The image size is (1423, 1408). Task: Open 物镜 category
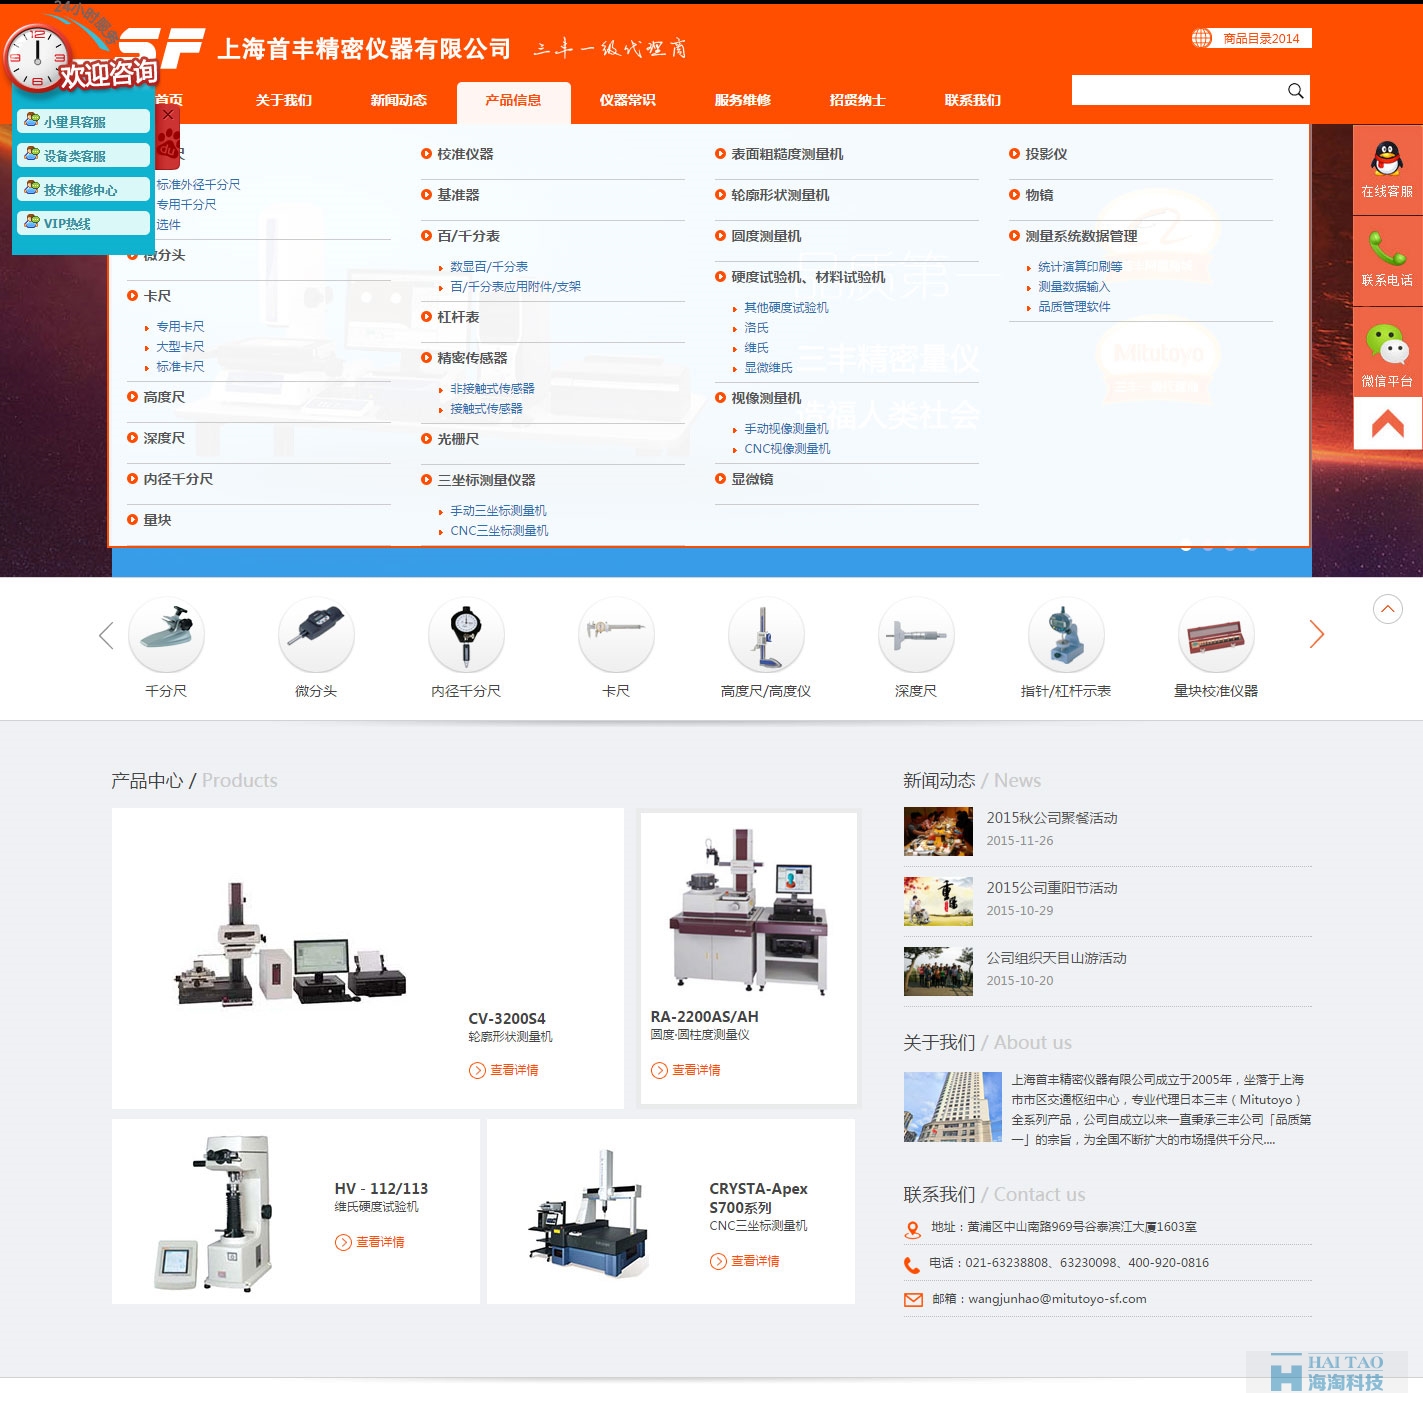1039,195
